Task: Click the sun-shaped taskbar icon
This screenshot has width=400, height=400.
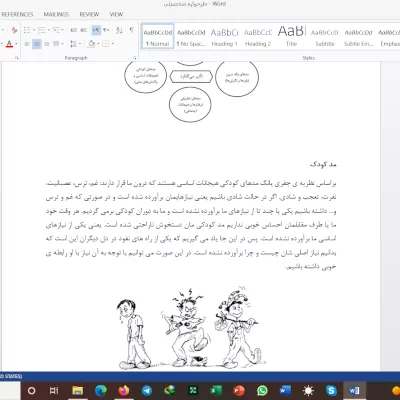Action: pyautogui.click(x=308, y=390)
